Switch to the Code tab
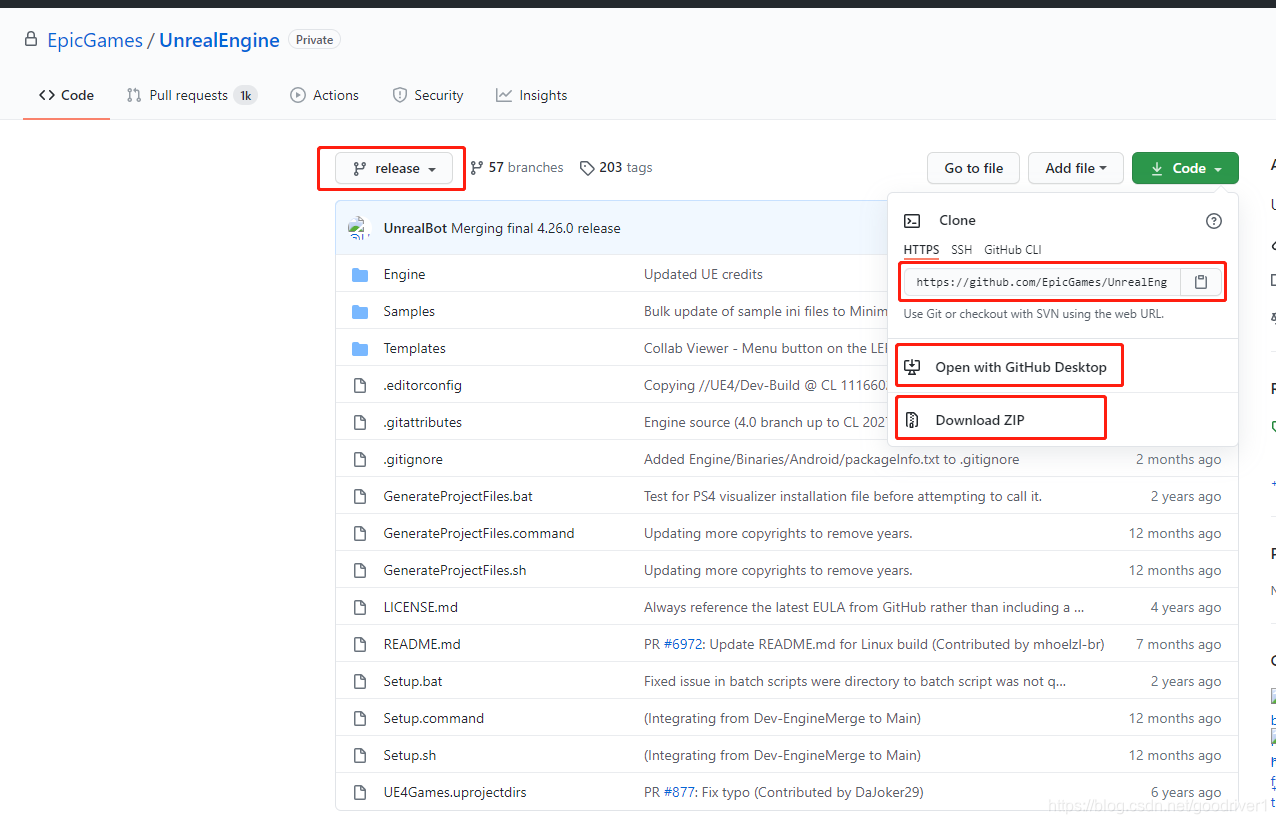 [x=66, y=95]
